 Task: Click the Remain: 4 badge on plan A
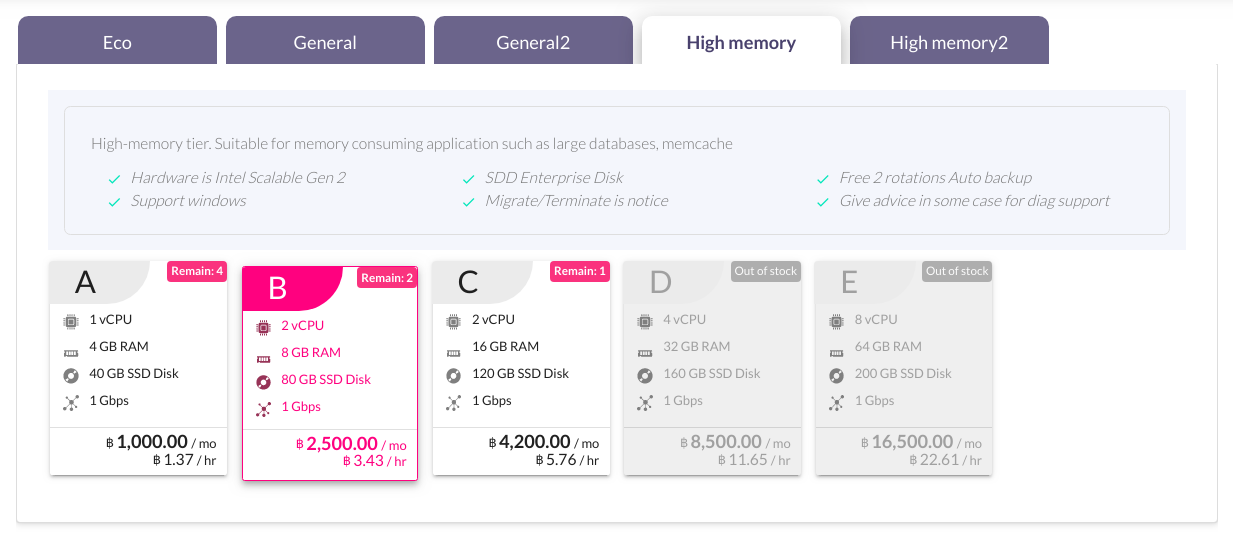197,271
